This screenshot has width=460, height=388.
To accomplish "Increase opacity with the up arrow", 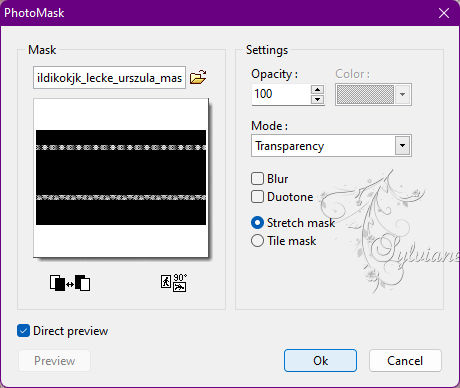I will pyautogui.click(x=317, y=89).
